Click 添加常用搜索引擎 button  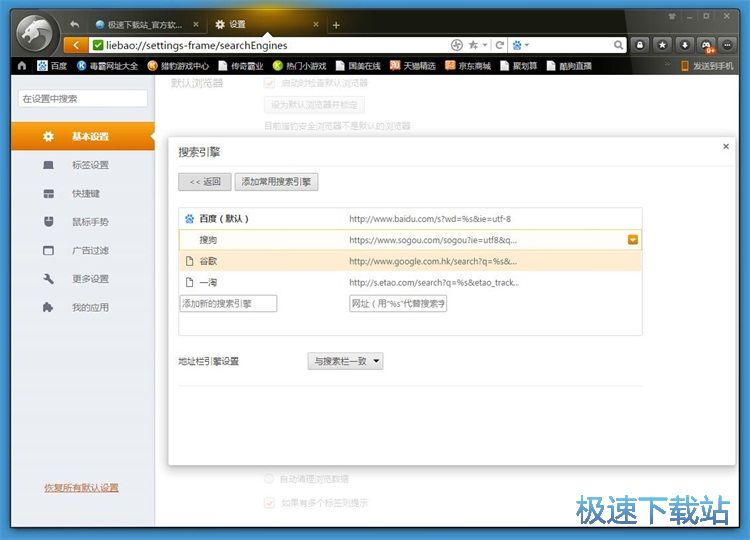pos(276,182)
